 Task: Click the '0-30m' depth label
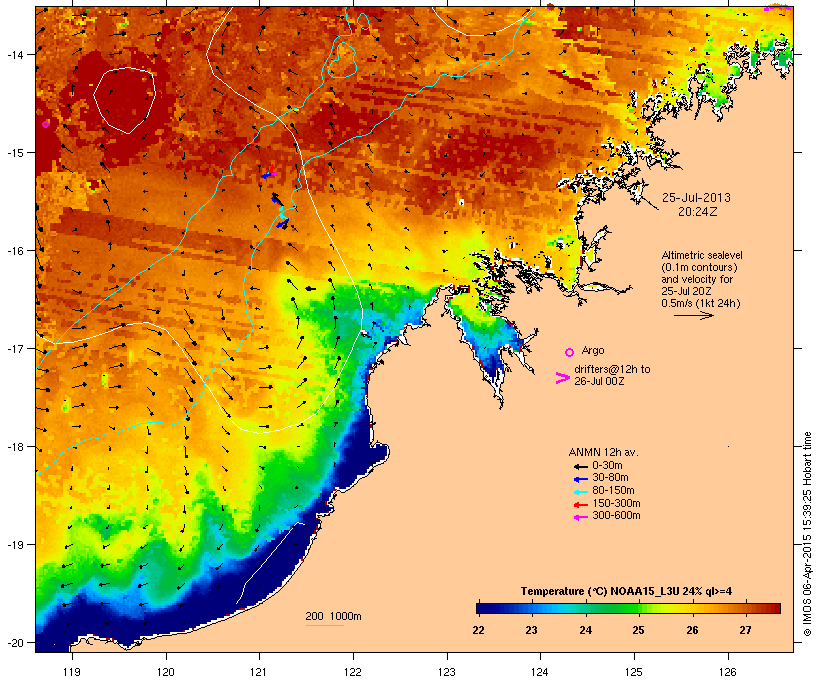click(x=607, y=466)
